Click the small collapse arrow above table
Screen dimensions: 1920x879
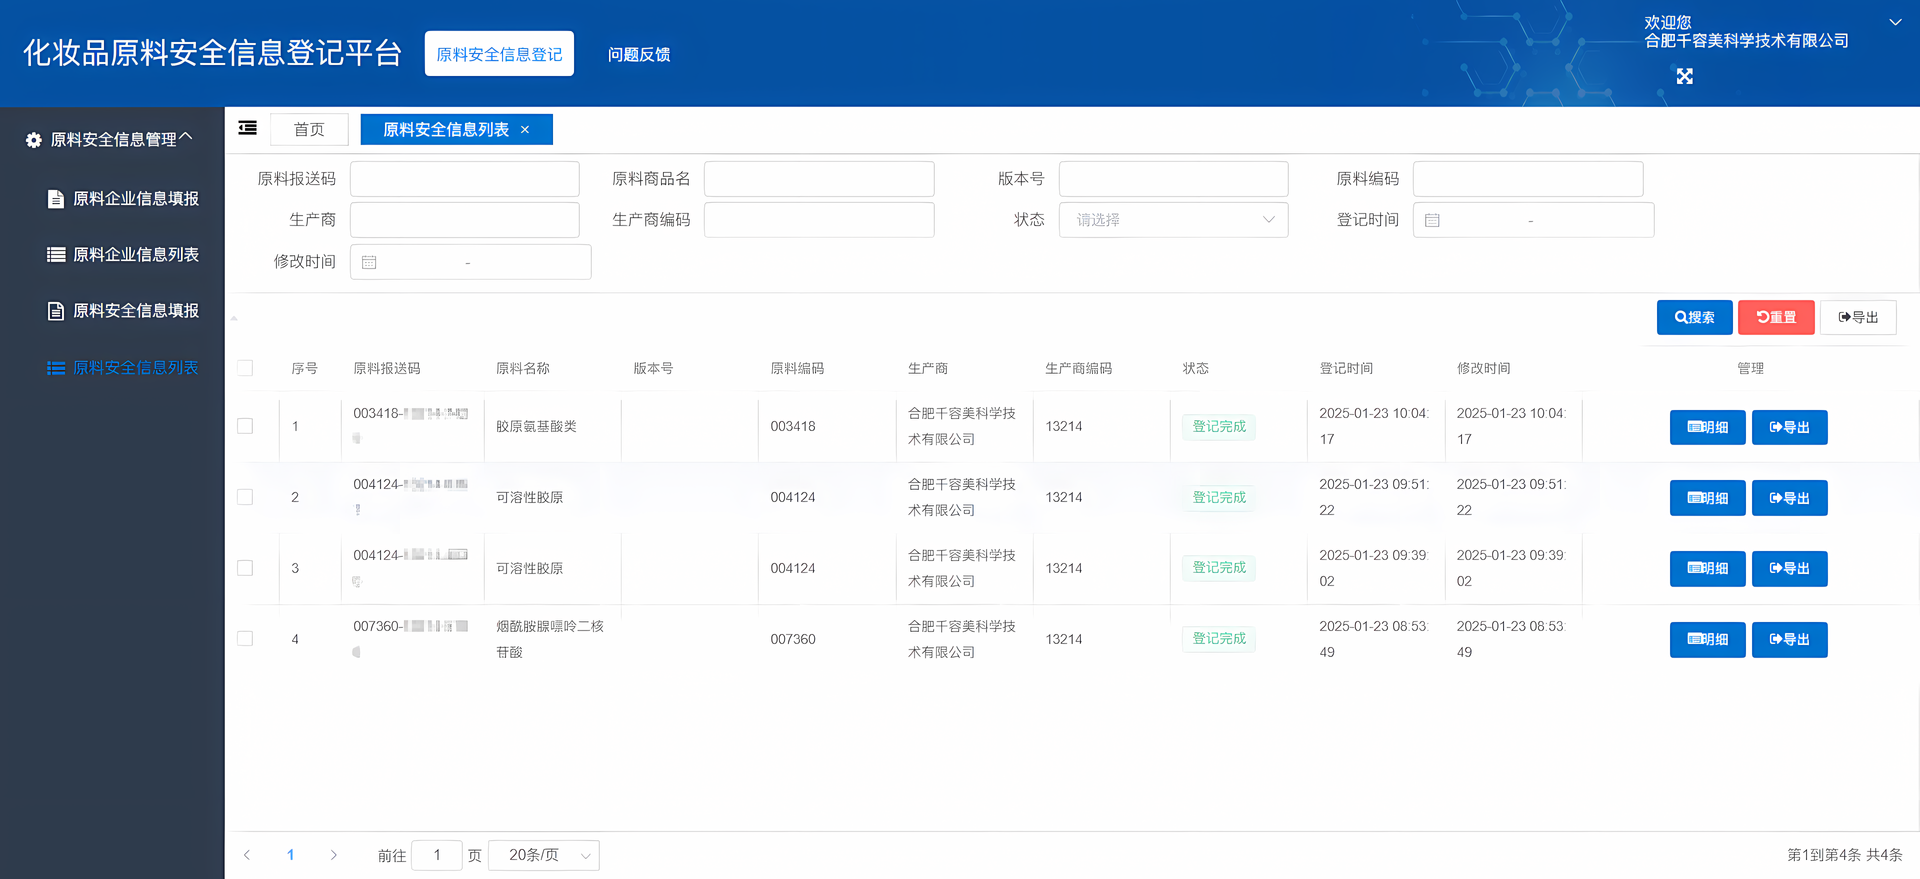tap(234, 318)
